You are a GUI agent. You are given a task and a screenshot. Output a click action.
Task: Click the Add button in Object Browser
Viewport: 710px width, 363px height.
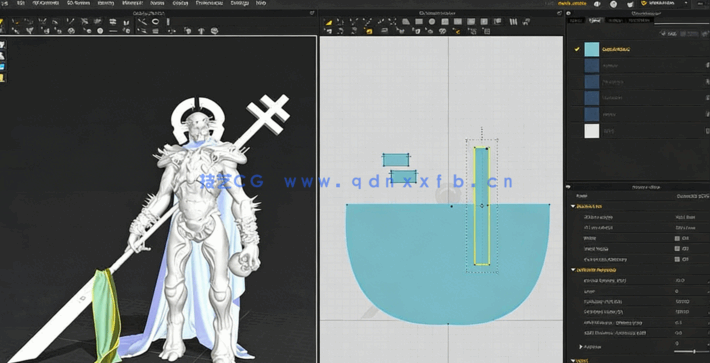click(669, 34)
